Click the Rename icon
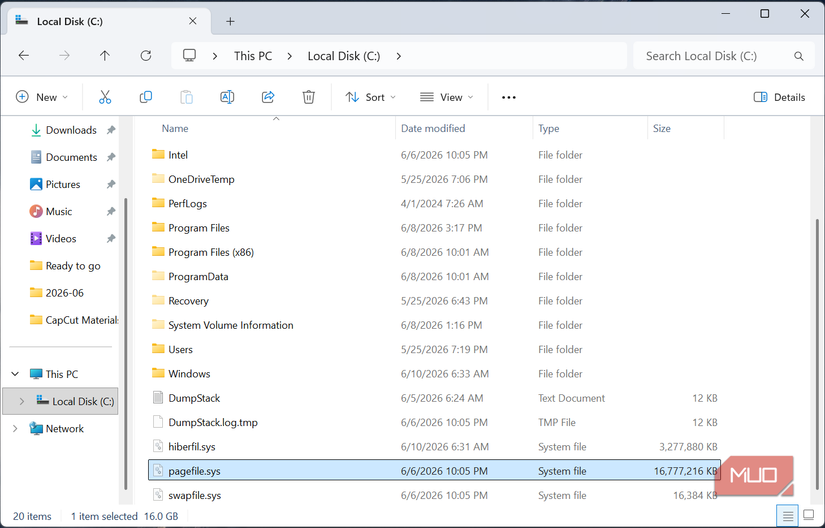 point(227,97)
